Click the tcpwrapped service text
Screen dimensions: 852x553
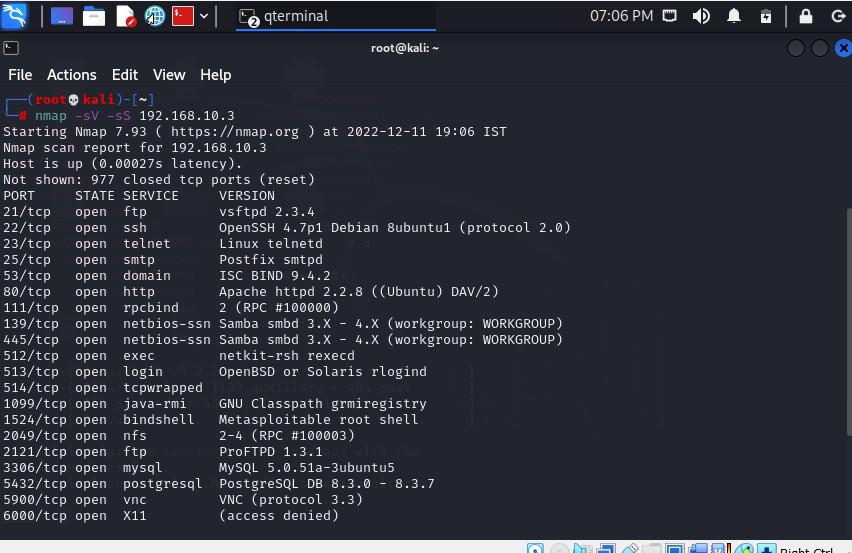162,388
